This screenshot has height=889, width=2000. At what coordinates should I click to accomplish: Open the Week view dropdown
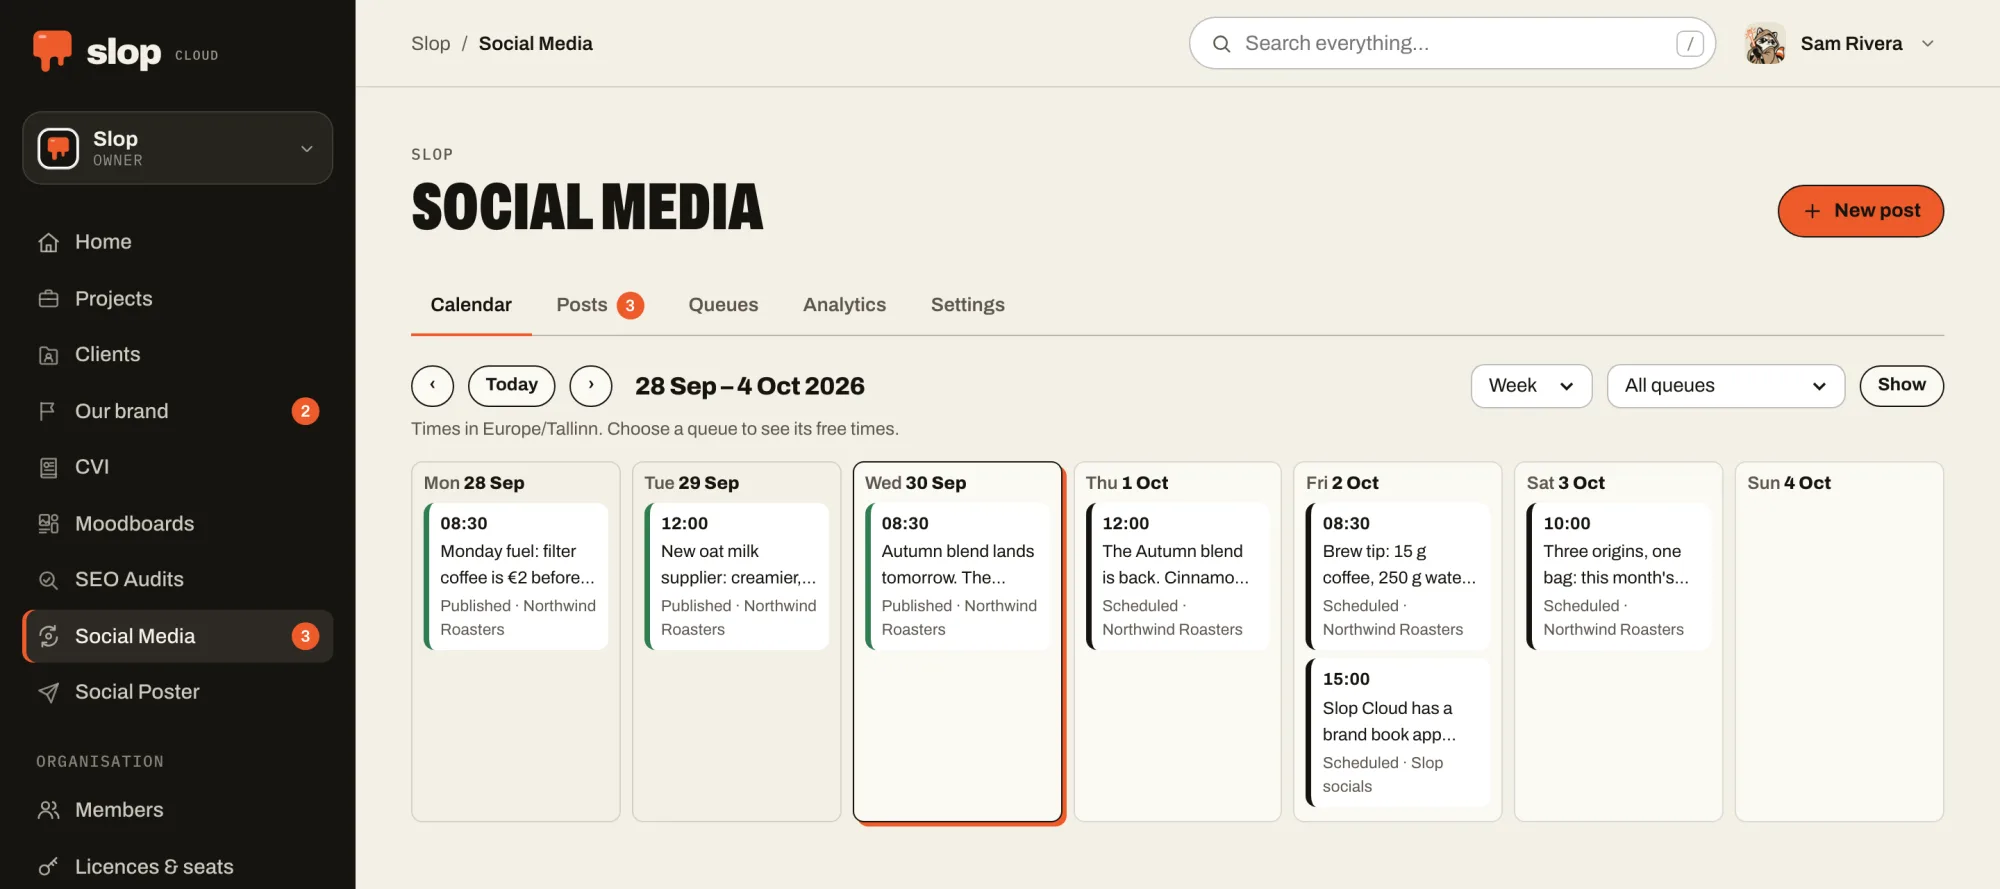(1531, 386)
